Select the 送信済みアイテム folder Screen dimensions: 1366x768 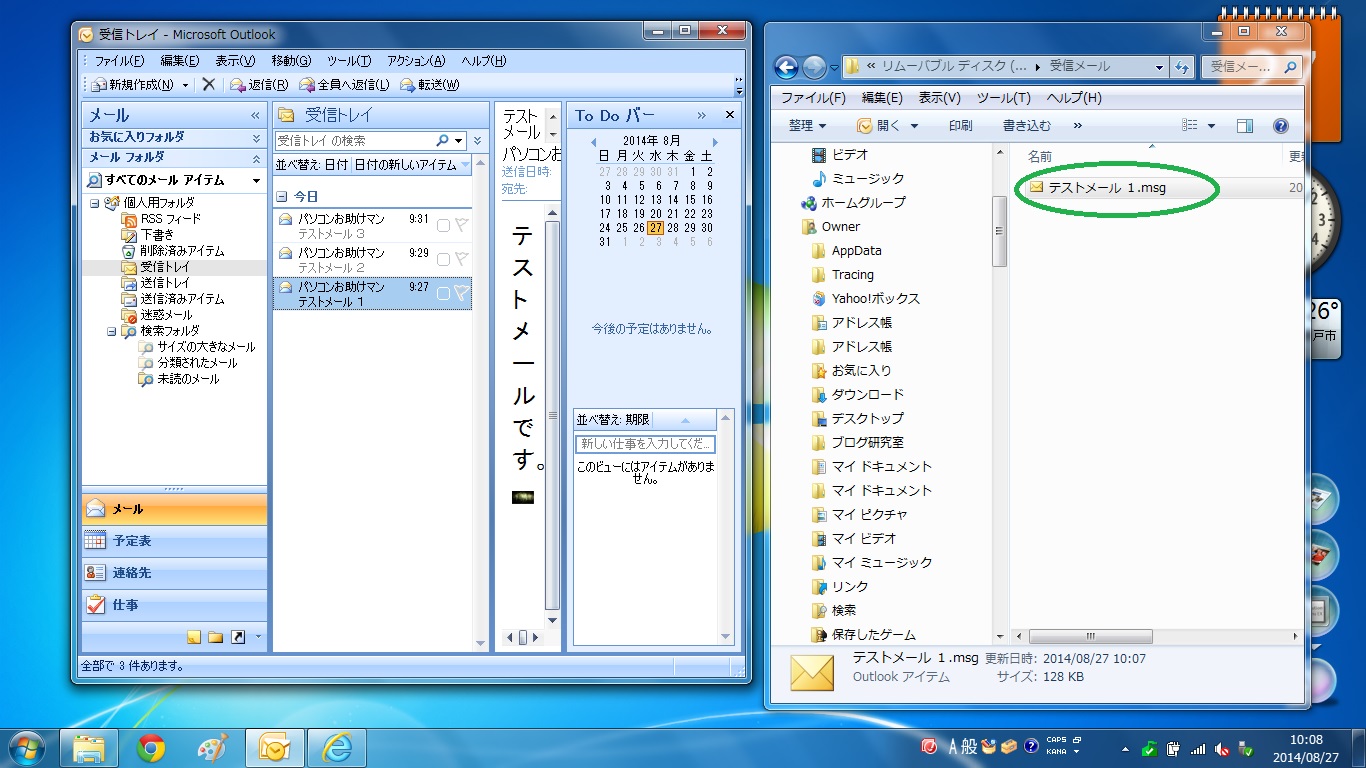click(173, 299)
